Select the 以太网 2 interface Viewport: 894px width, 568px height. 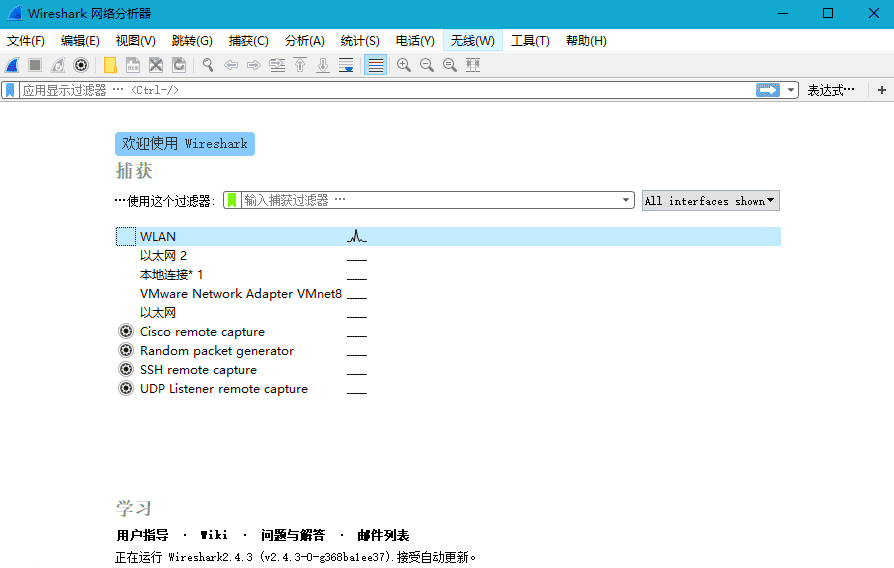click(x=164, y=255)
